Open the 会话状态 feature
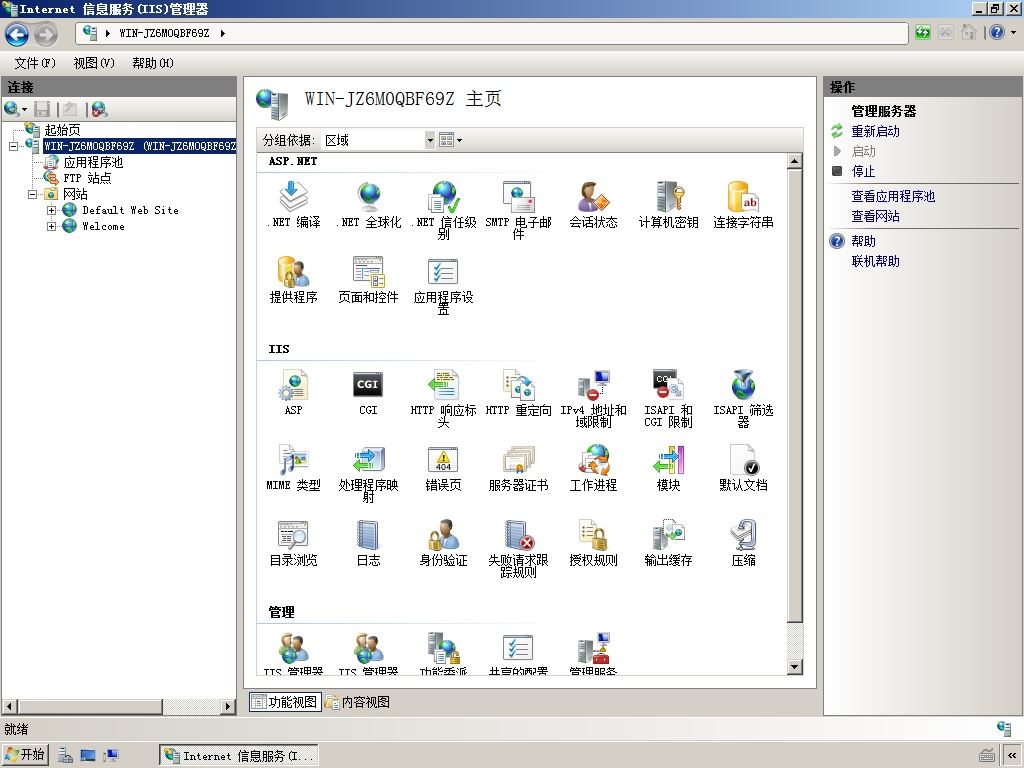This screenshot has height=768, width=1024. 593,204
